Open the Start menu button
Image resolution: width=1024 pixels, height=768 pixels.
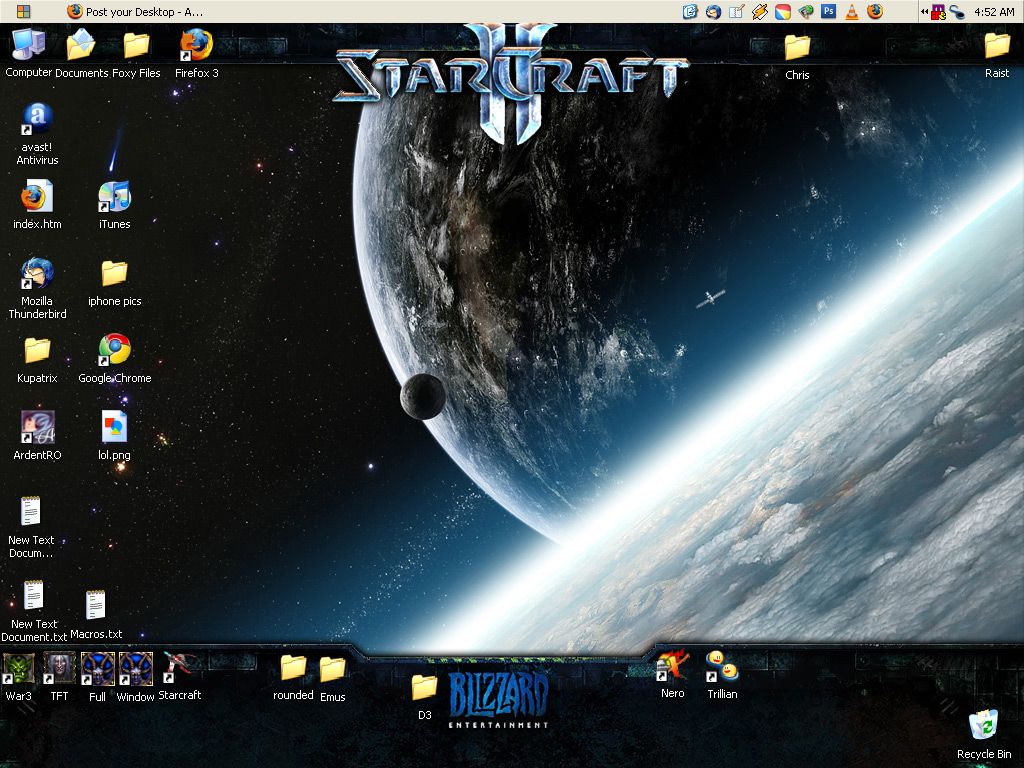24,11
